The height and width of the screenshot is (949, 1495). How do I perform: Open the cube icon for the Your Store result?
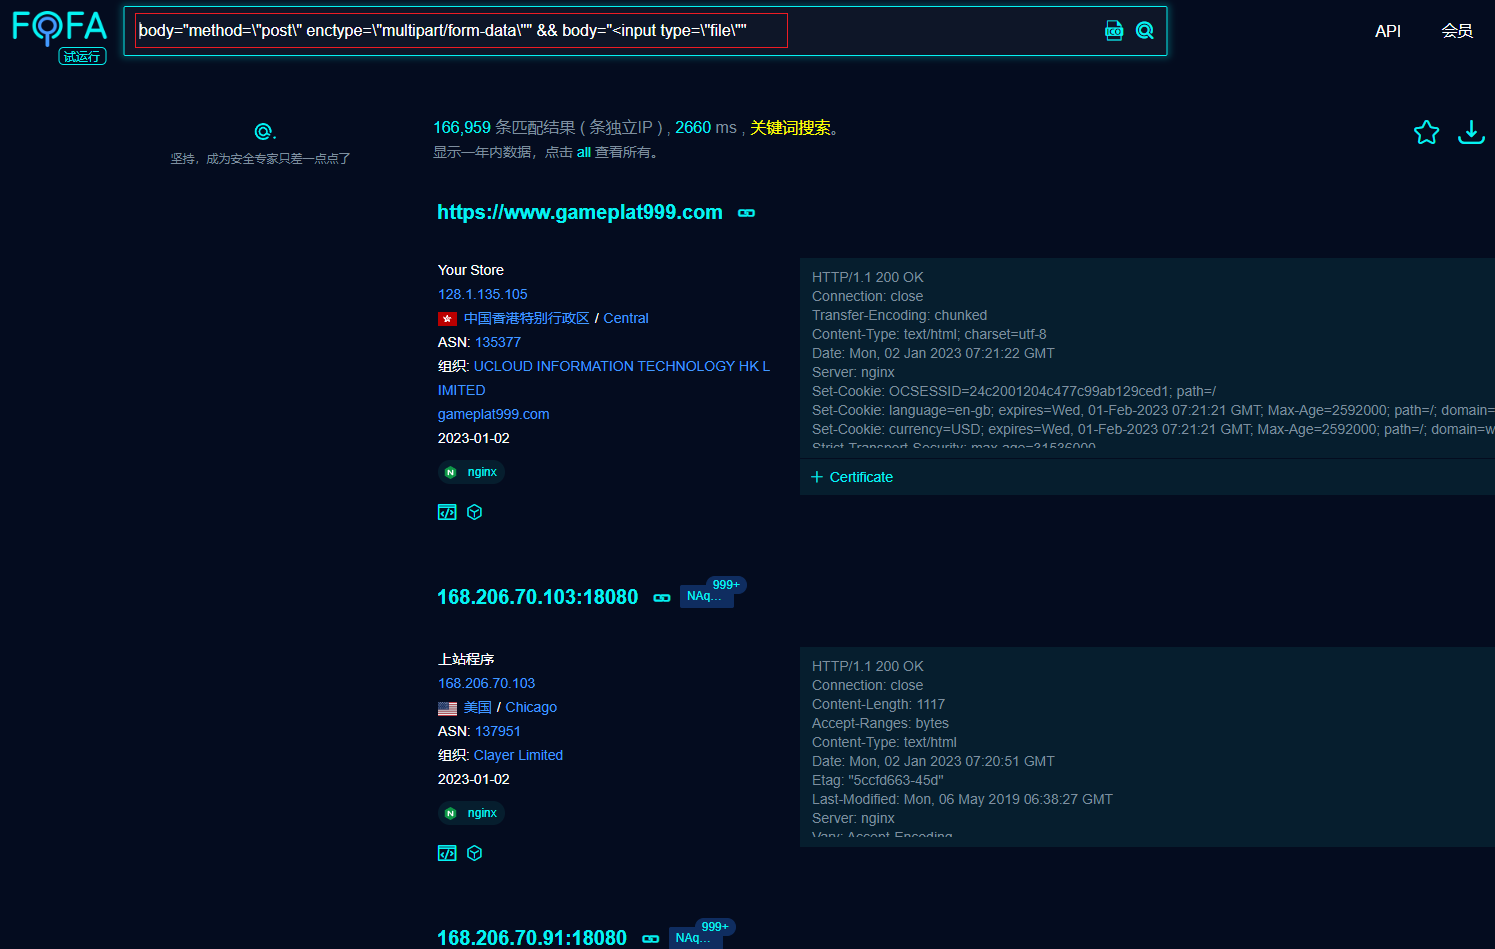pos(475,512)
